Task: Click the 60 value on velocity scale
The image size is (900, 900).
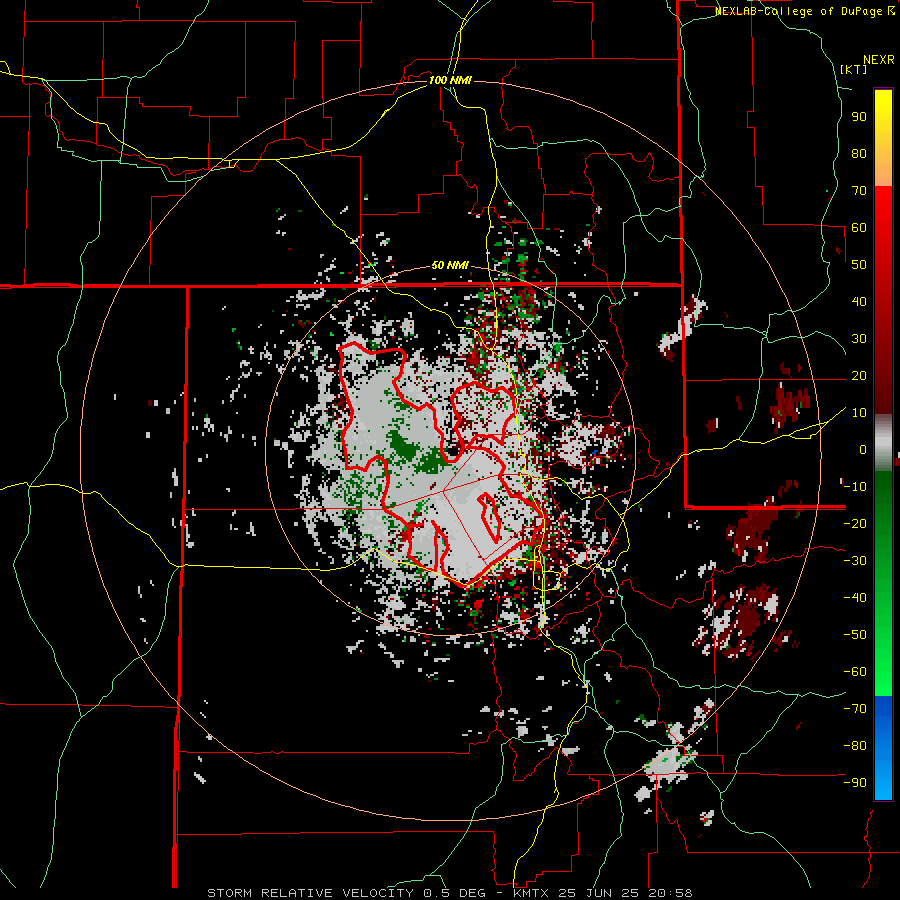Action: (859, 228)
